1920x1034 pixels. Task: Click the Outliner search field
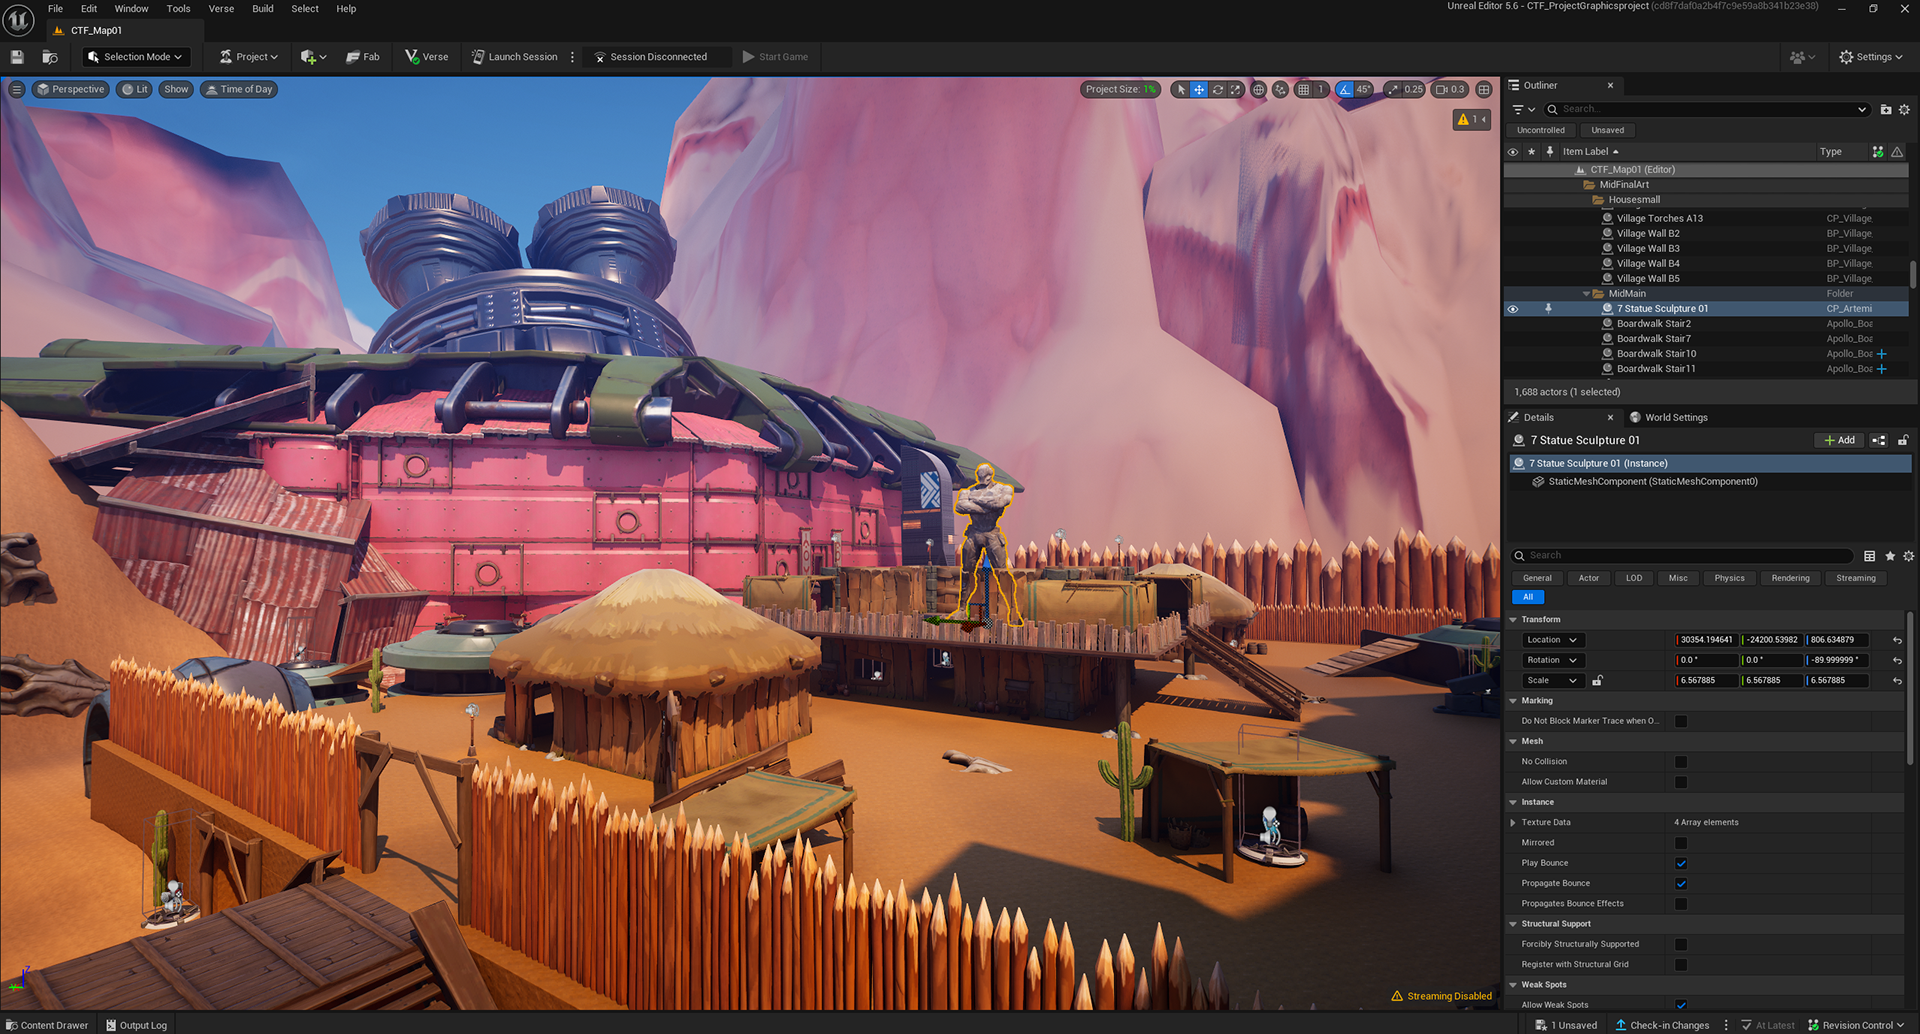point(1706,109)
